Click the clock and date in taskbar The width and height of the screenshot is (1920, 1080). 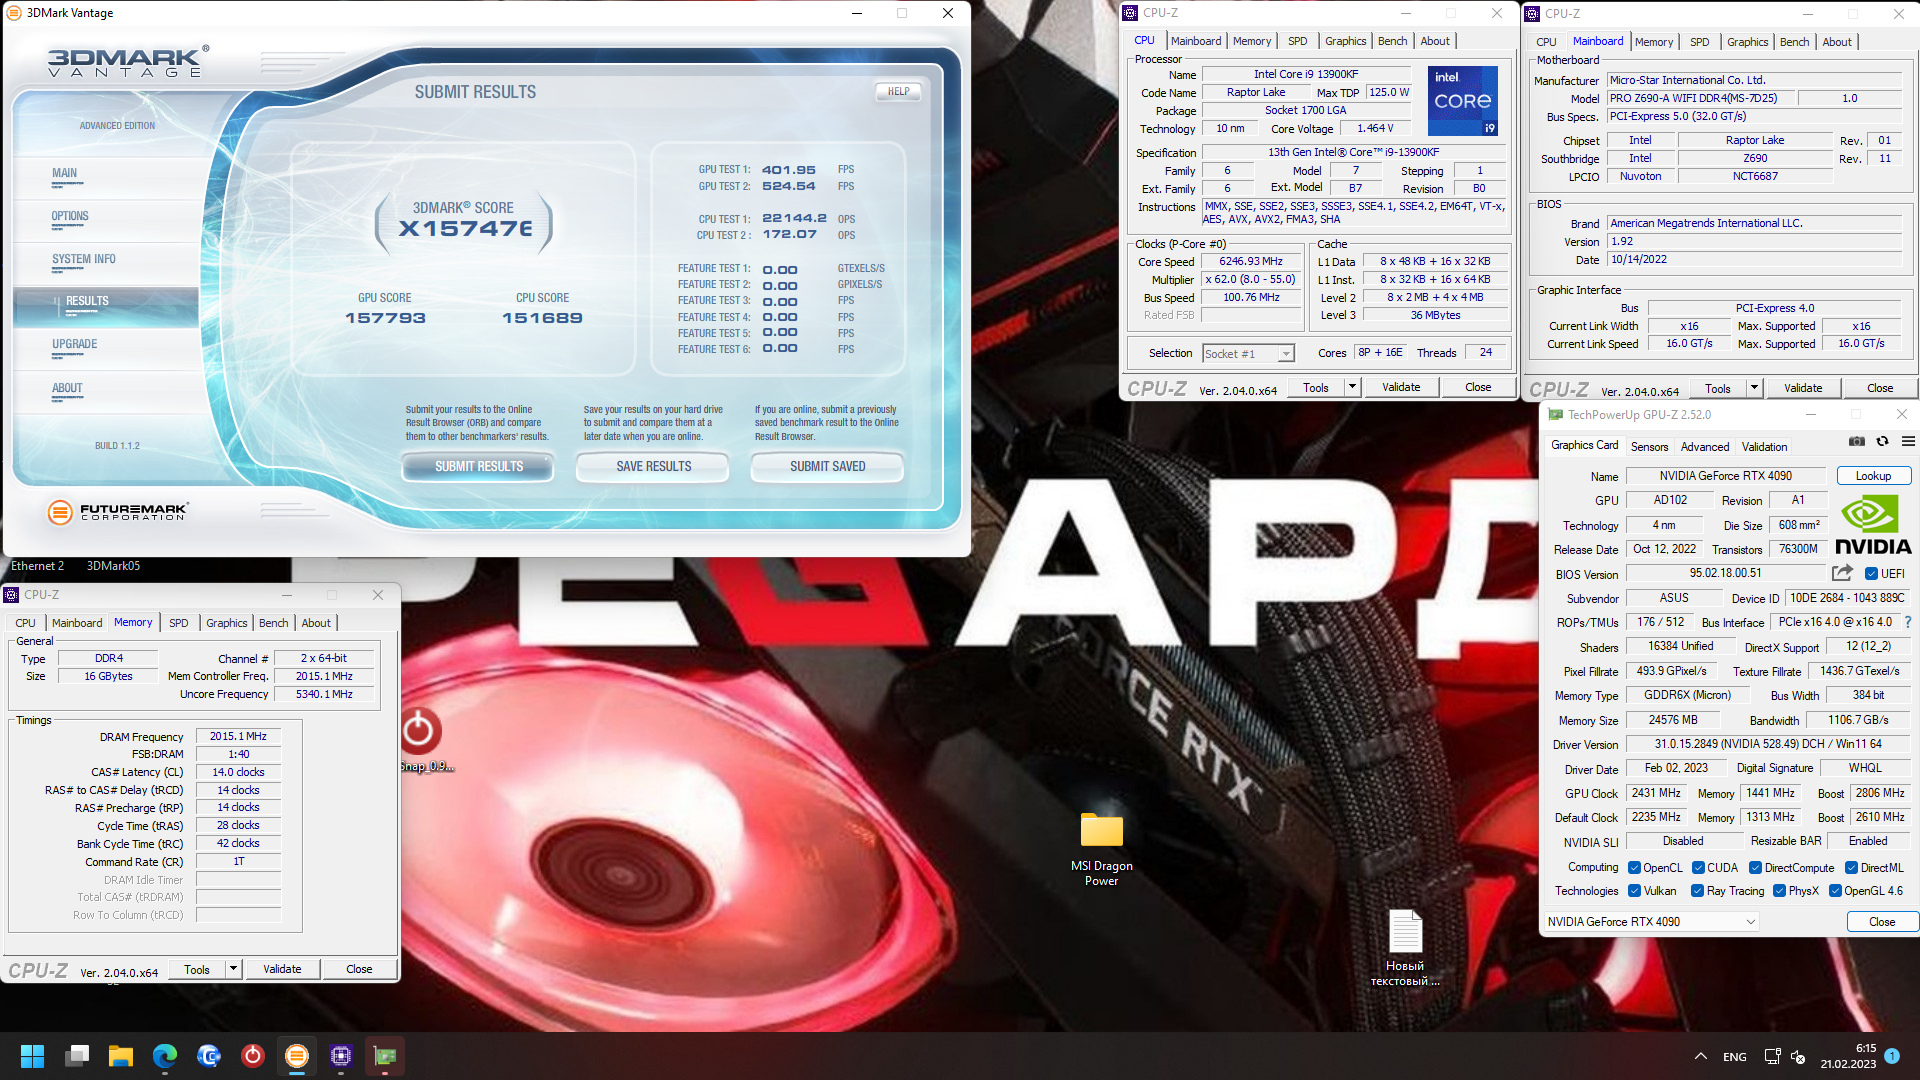click(x=1848, y=1056)
